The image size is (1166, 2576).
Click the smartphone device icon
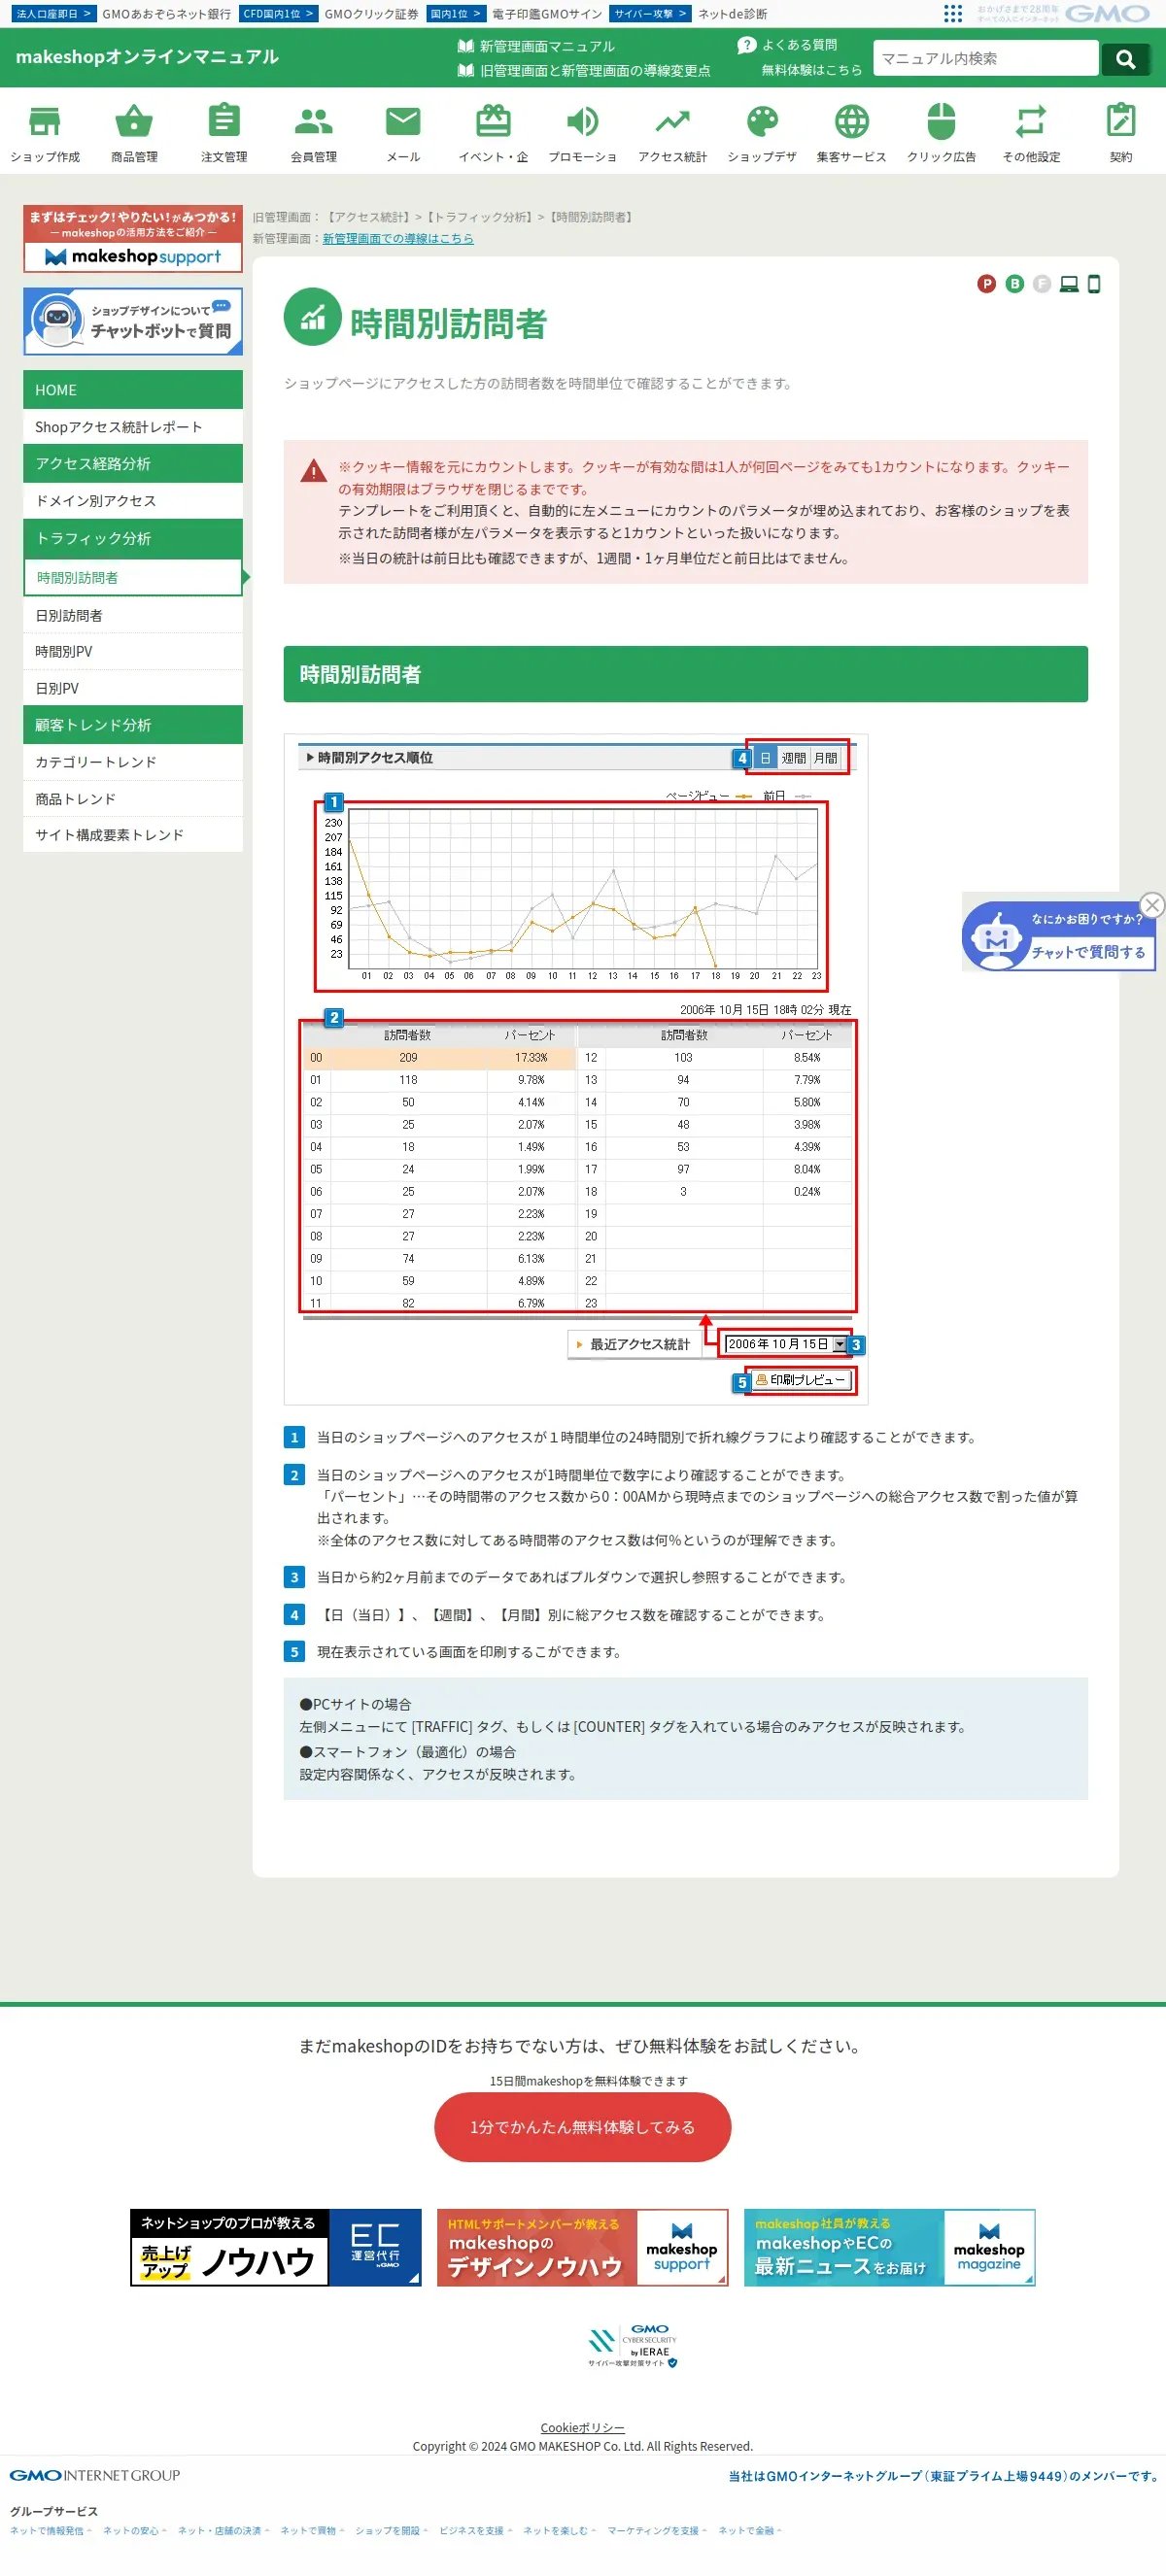pyautogui.click(x=1094, y=284)
